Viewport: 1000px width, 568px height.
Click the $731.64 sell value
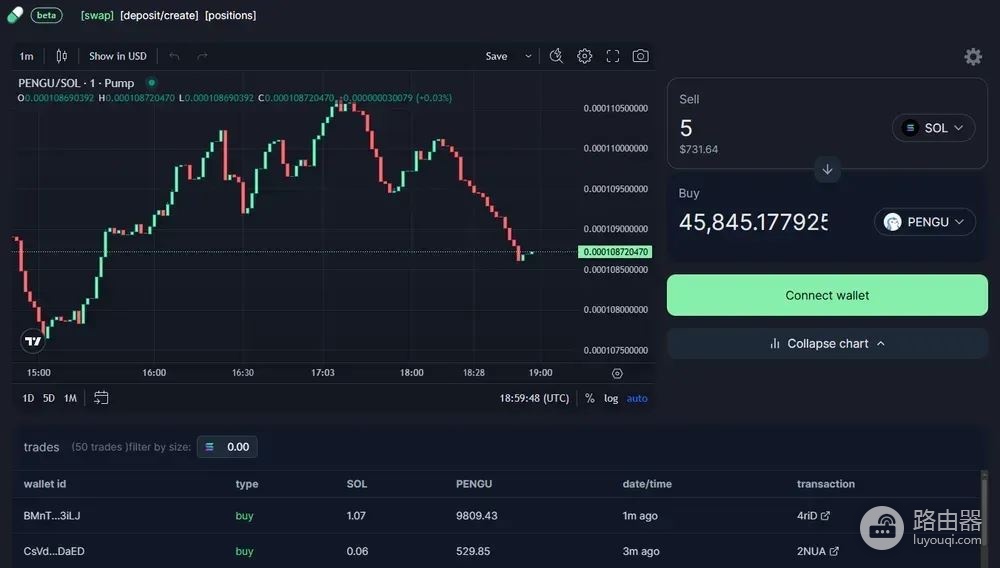coord(698,149)
